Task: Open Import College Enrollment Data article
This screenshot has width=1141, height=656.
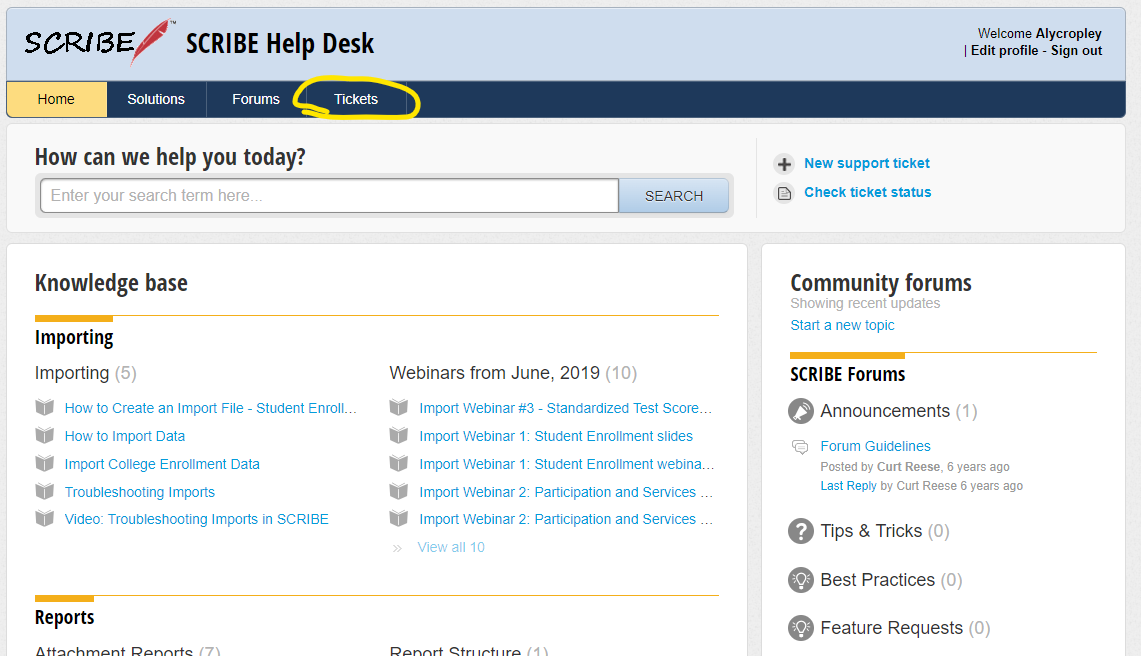Action: click(x=162, y=465)
